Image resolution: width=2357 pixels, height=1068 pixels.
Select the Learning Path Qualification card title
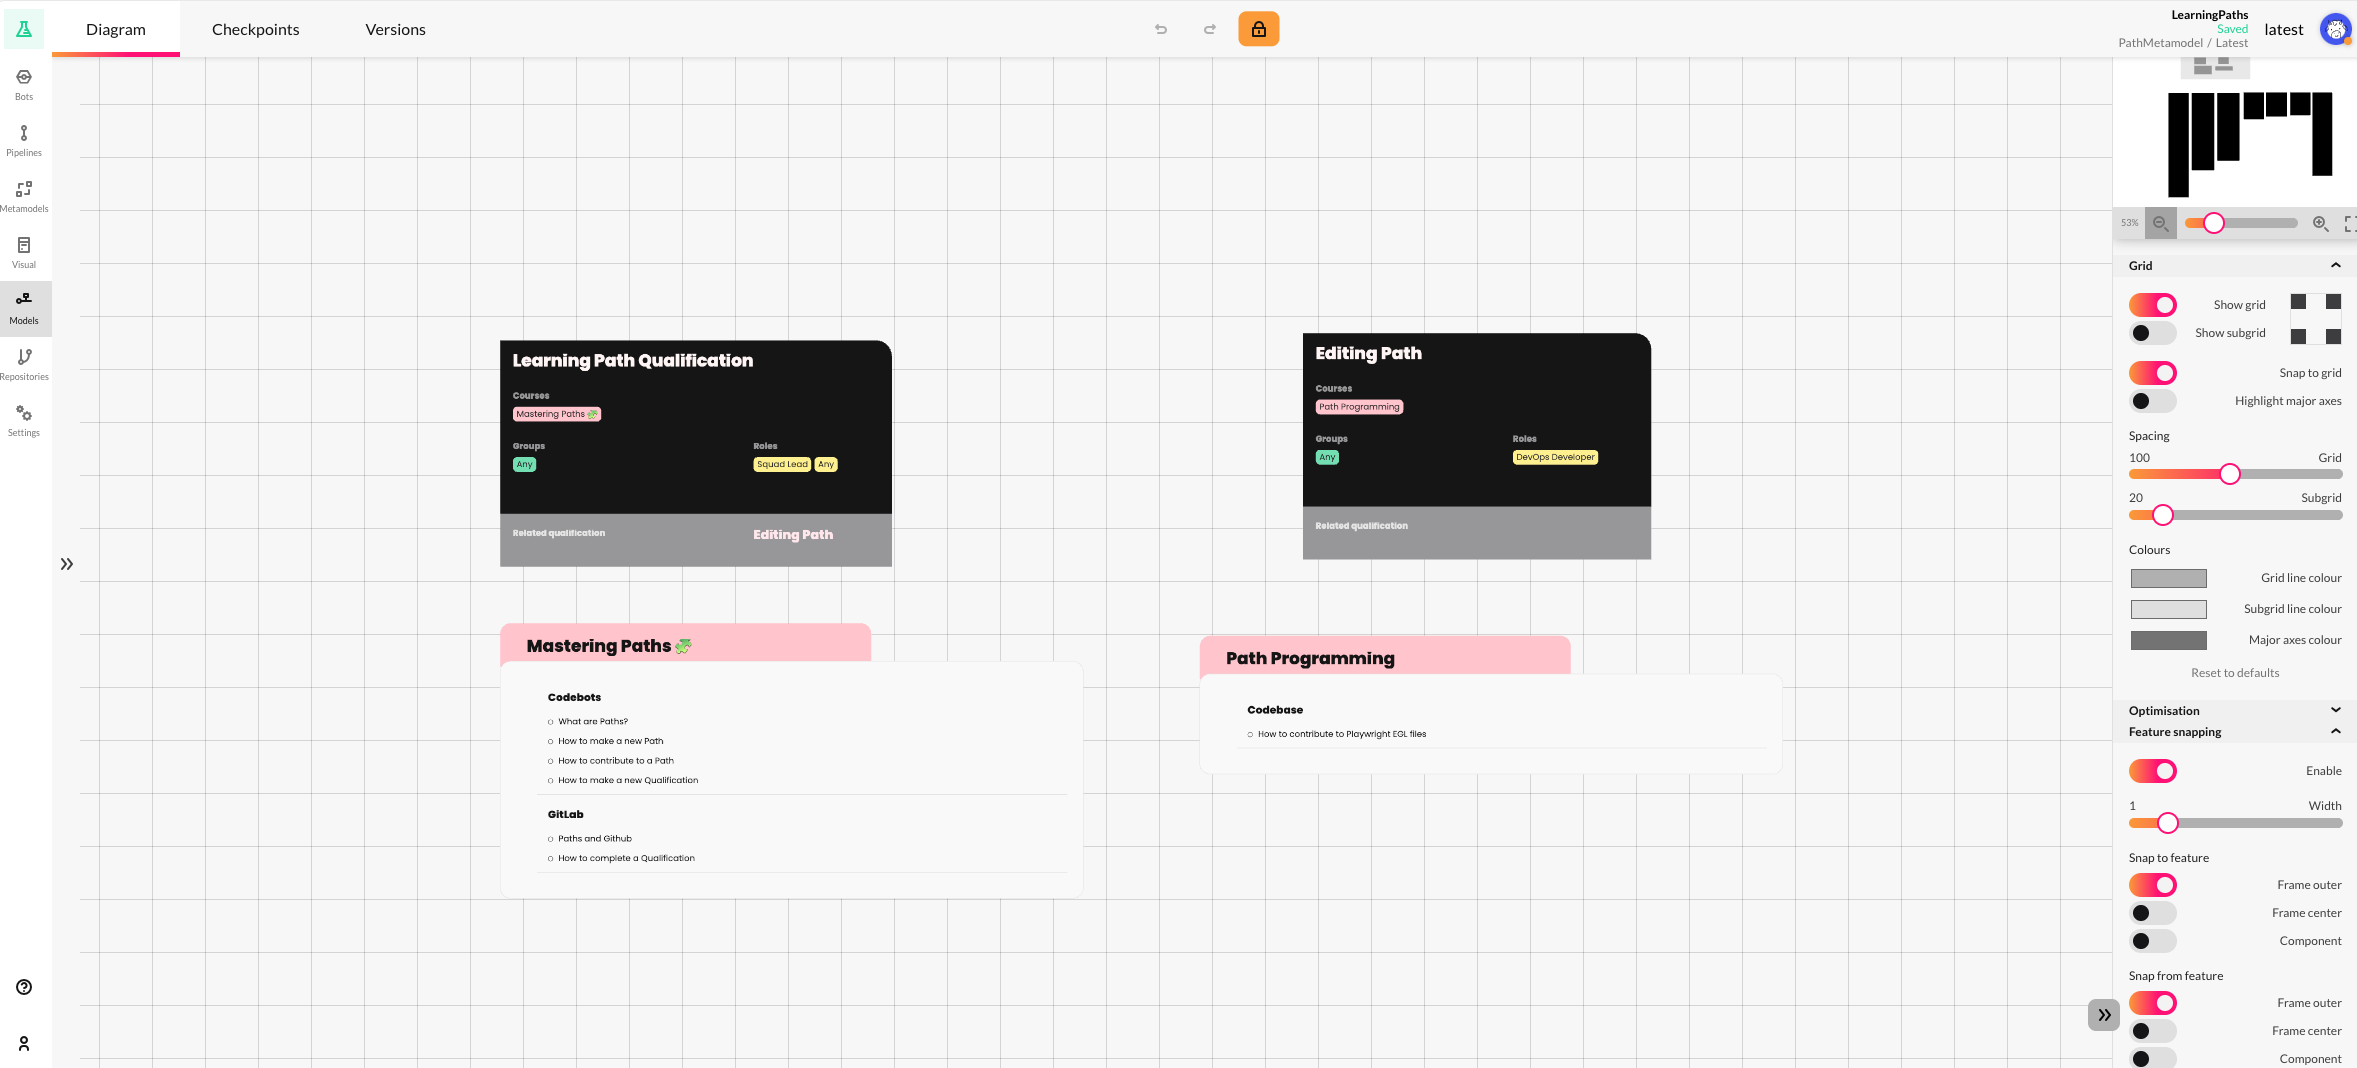tap(633, 361)
